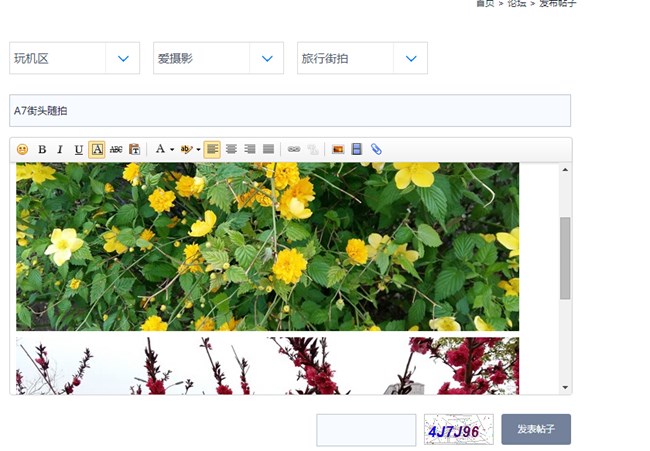Insert an image into the post

tap(338, 149)
